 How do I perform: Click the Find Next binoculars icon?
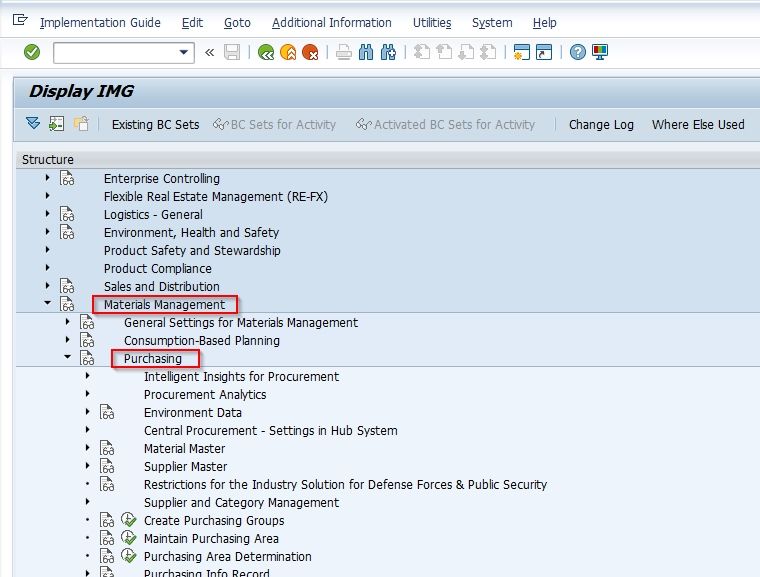(388, 52)
